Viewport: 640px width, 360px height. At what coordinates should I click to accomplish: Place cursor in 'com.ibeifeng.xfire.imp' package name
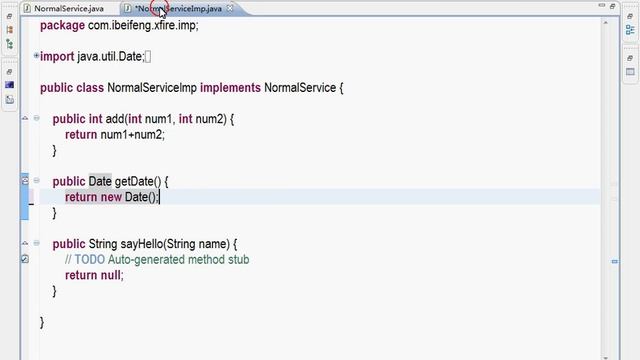click(x=141, y=26)
